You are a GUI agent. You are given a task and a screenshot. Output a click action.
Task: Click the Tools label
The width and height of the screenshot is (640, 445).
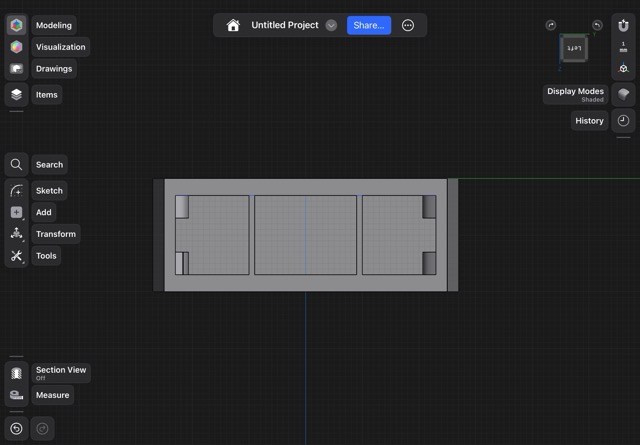tap(46, 256)
